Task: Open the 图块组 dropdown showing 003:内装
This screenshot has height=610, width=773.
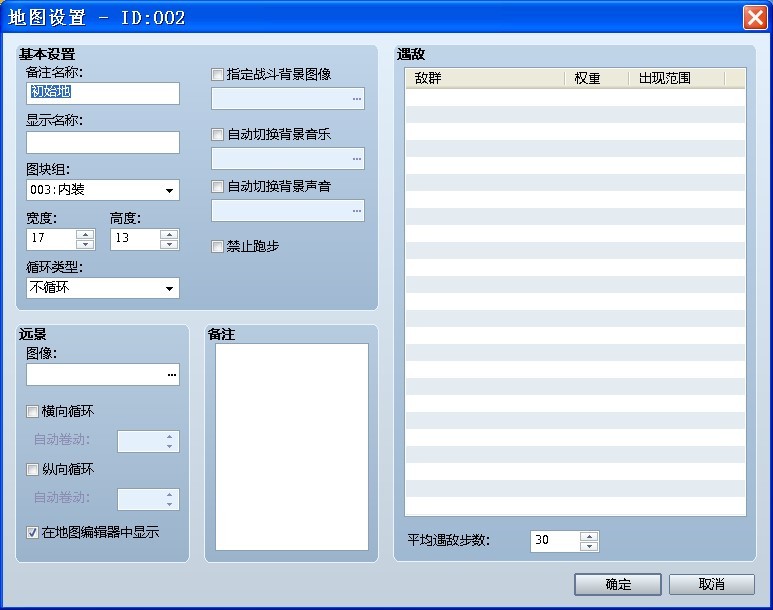Action: click(103, 190)
